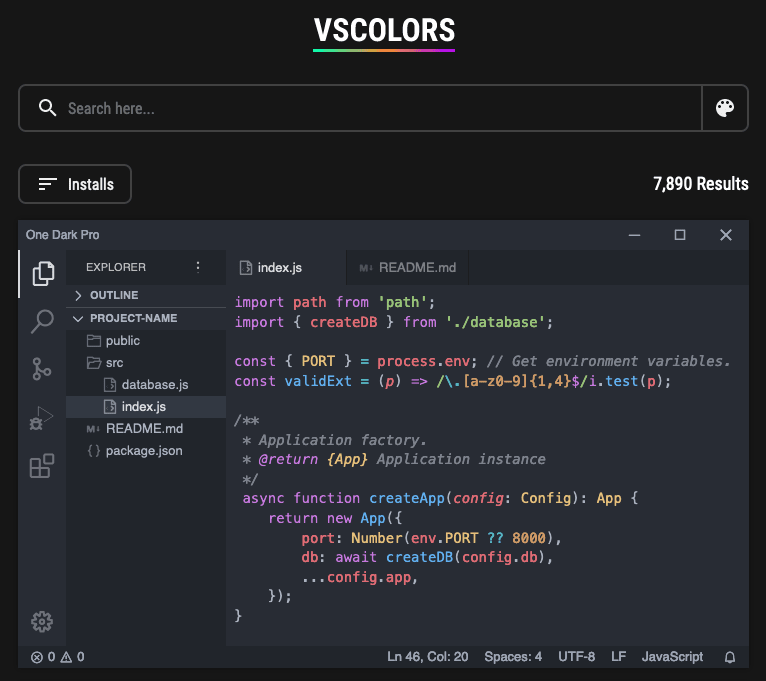Click the './database' import string in code
The width and height of the screenshot is (766, 681).
pyautogui.click(x=495, y=322)
